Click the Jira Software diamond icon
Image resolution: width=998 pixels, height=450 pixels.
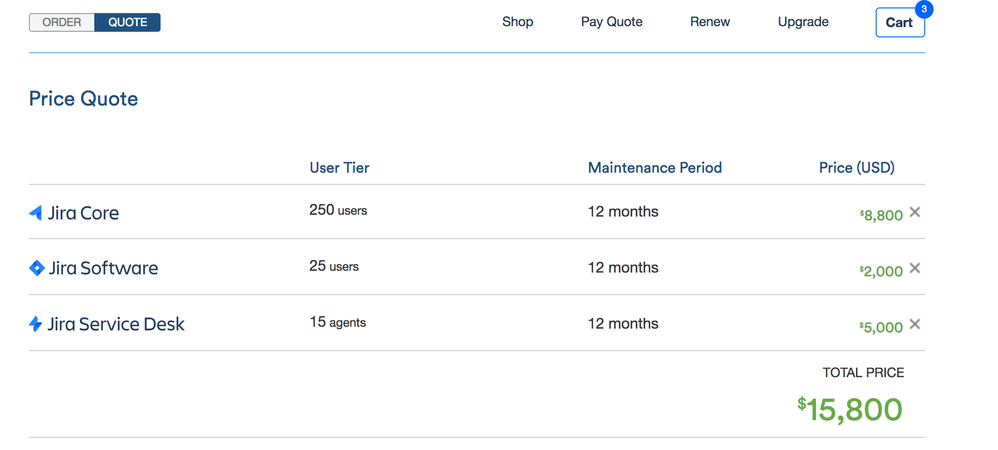coord(36,268)
